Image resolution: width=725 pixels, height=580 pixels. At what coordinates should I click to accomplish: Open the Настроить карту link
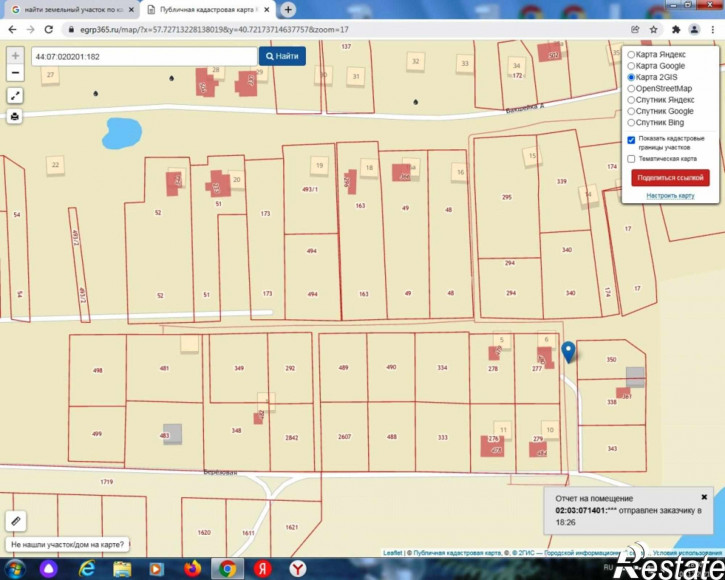click(670, 196)
